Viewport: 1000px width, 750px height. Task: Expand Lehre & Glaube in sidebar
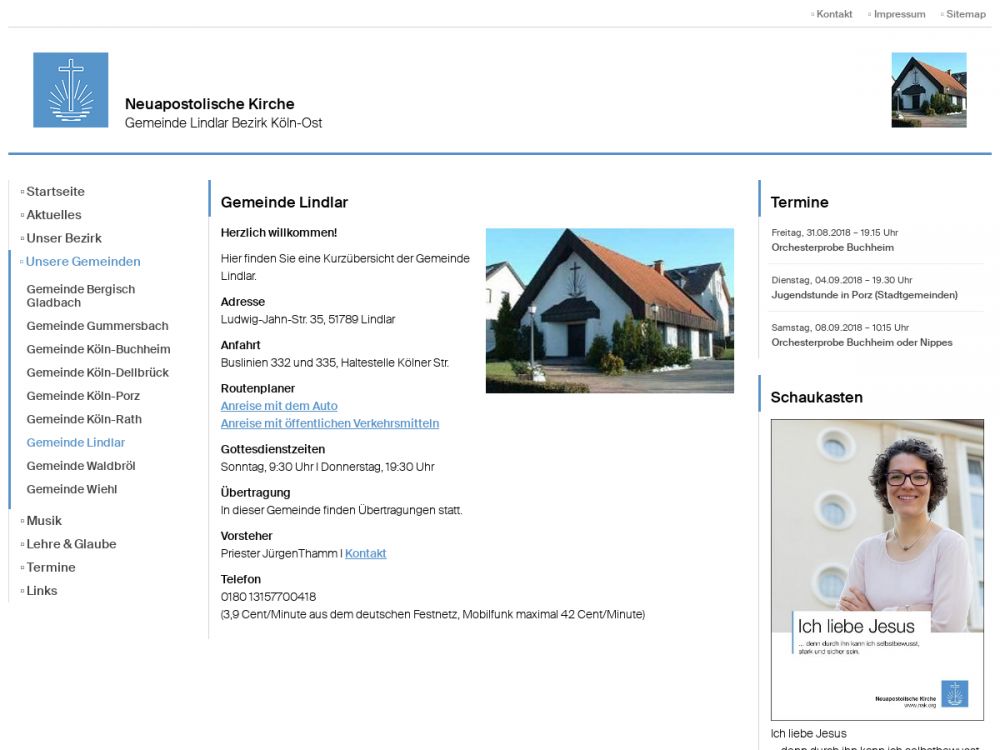tap(71, 544)
